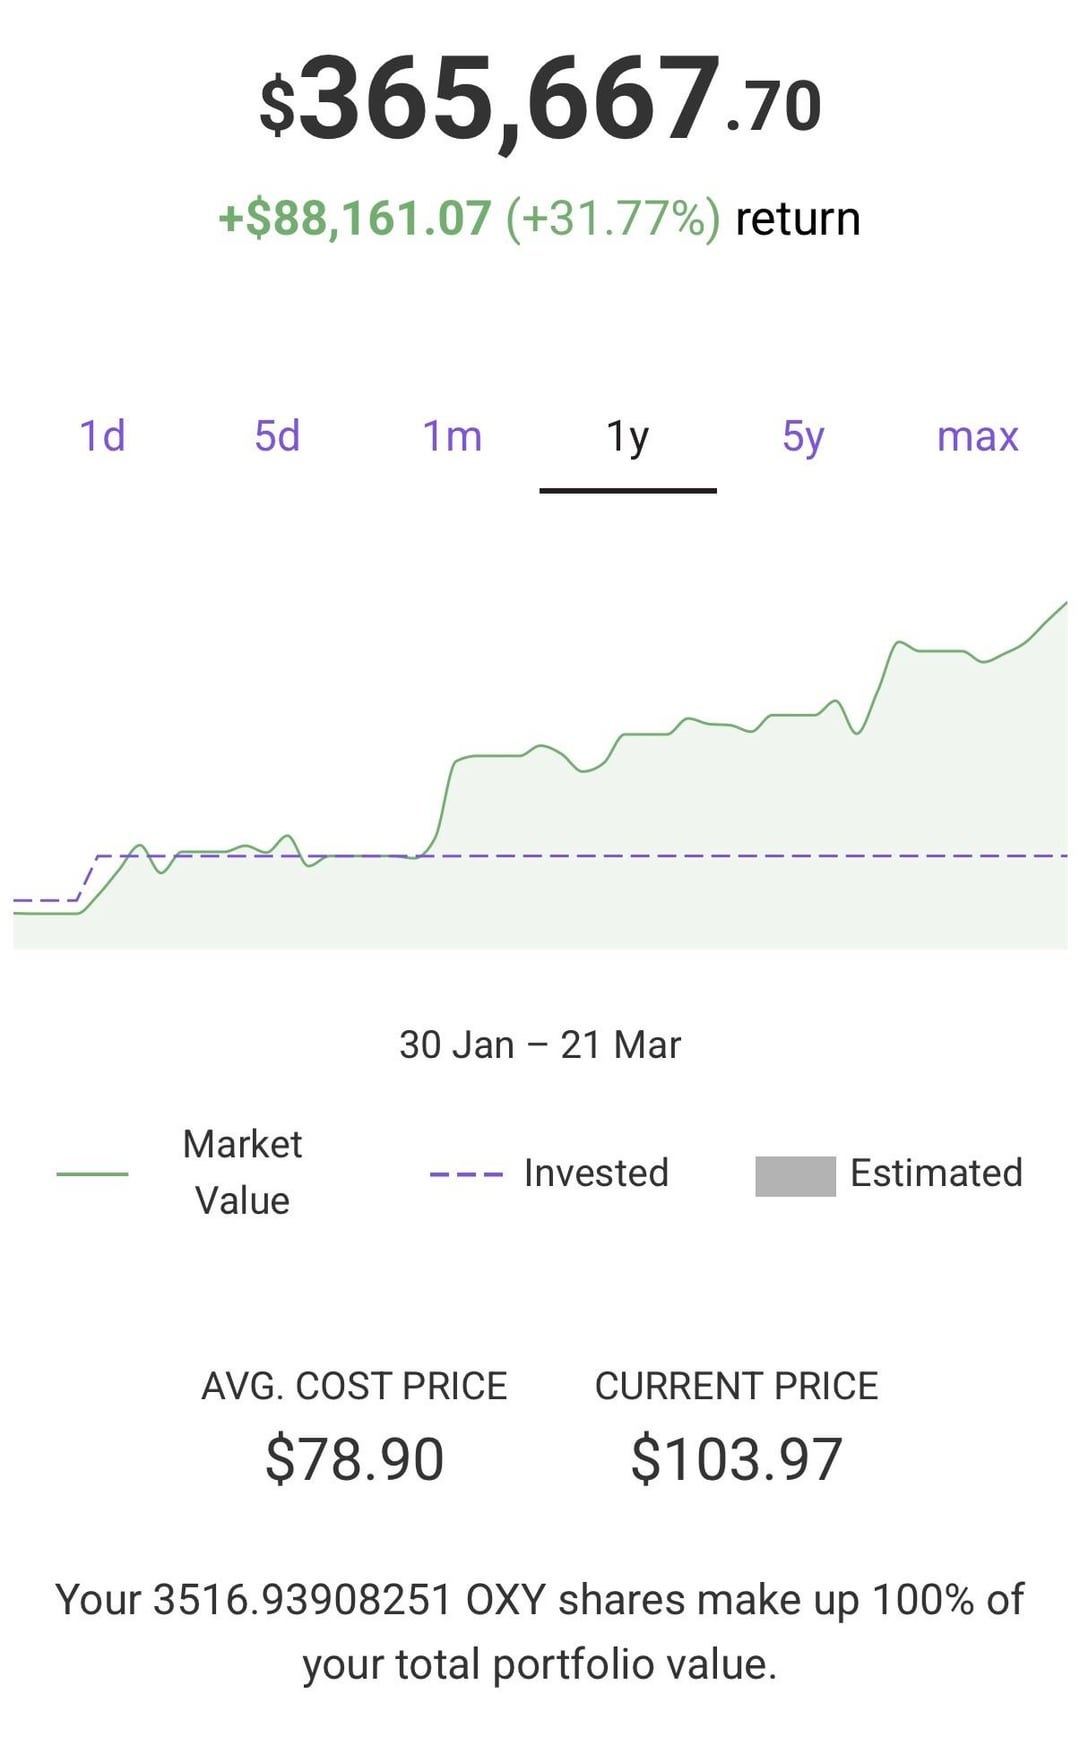Click the +$88,161.07 return amount
The height and width of the screenshot is (1745, 1080).
pyautogui.click(x=355, y=218)
